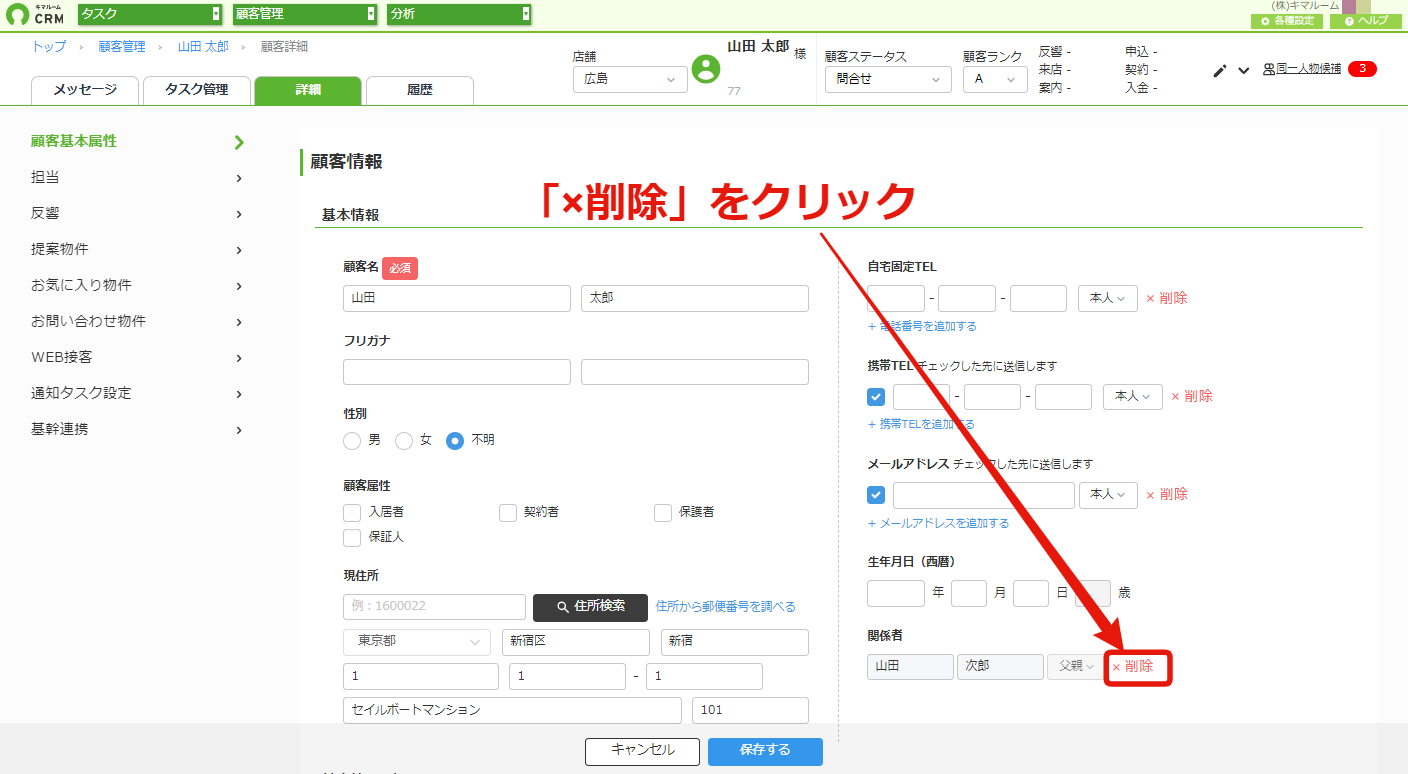The height and width of the screenshot is (774, 1408).
Task: Open 反響 section in the sidebar
Action: (138, 214)
